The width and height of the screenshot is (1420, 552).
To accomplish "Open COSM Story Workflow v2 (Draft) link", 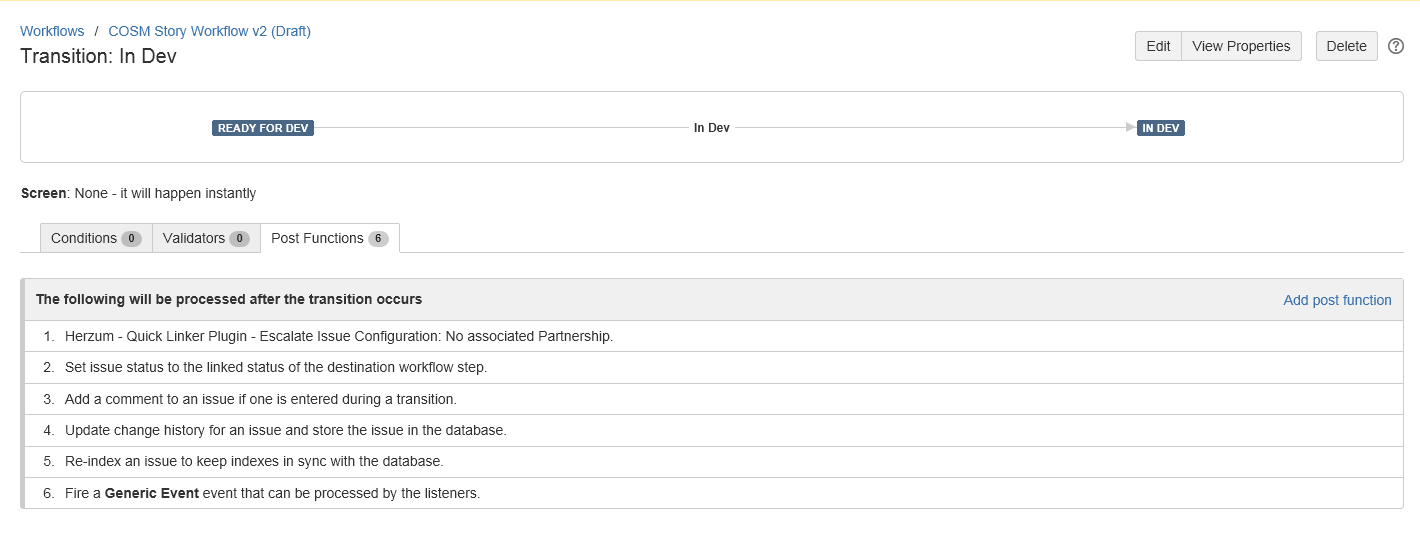I will [209, 31].
